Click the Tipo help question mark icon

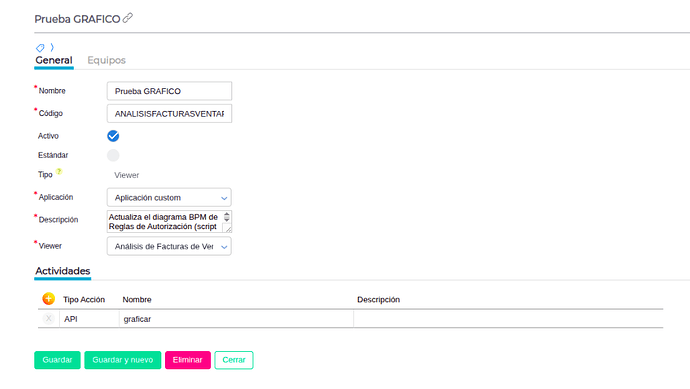[59, 172]
